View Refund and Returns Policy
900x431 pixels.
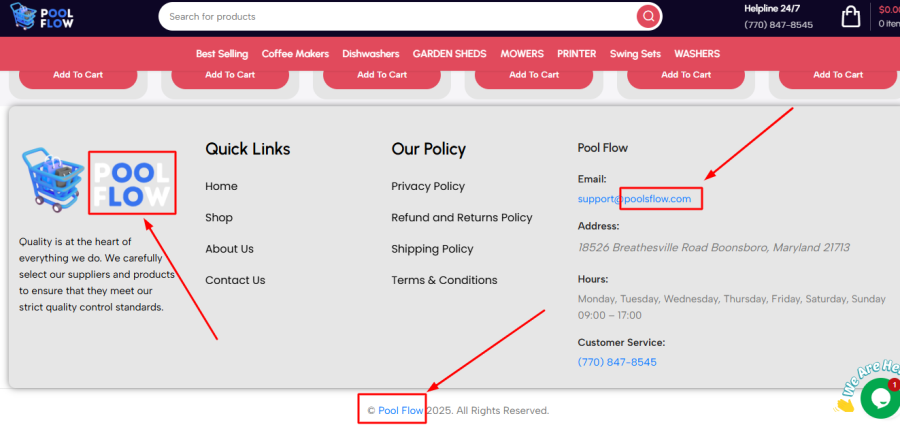(x=461, y=217)
